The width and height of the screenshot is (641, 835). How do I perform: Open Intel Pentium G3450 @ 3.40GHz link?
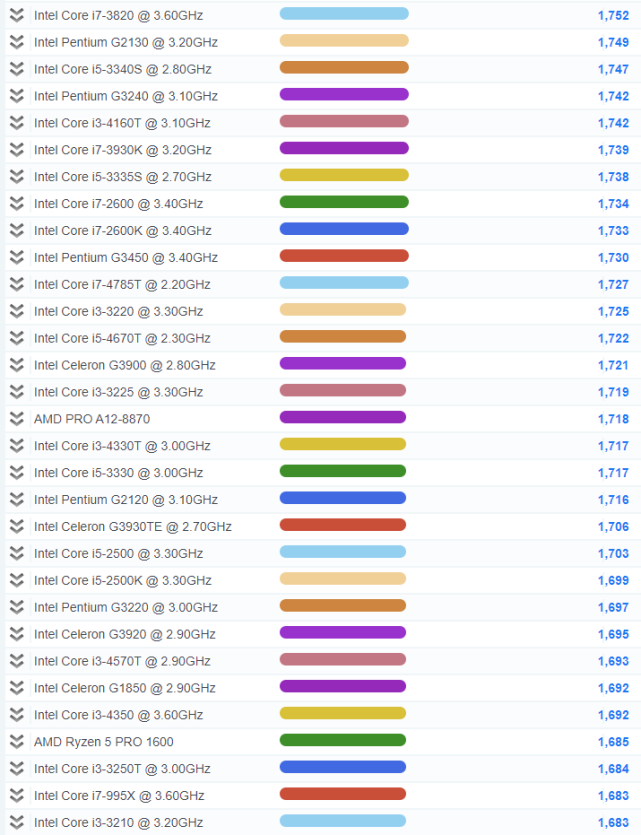(126, 258)
